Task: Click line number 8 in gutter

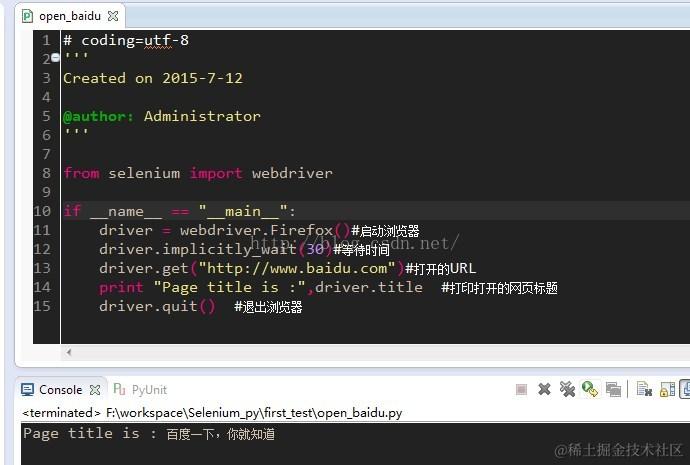Action: click(47, 173)
